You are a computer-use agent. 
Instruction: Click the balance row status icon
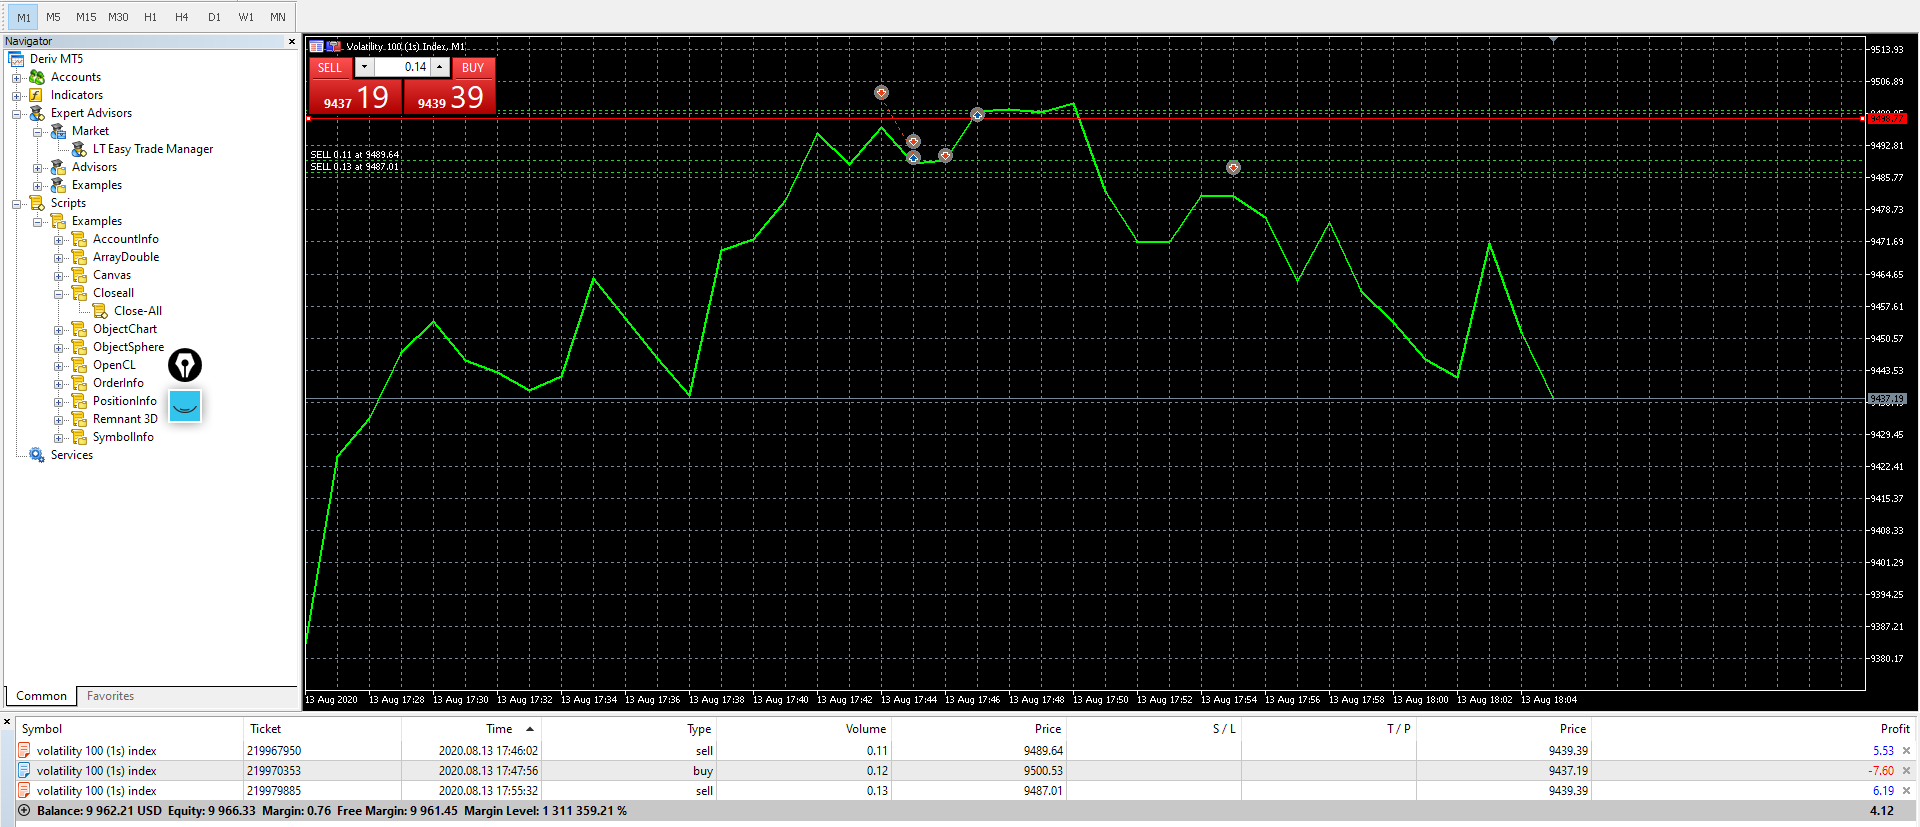24,811
